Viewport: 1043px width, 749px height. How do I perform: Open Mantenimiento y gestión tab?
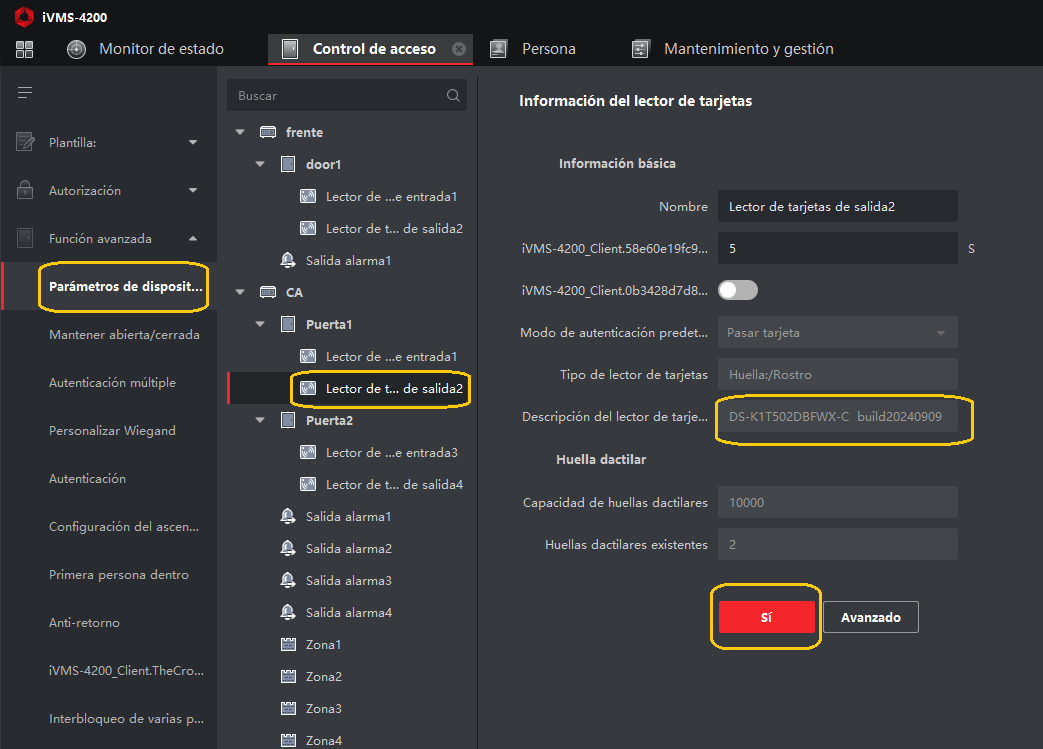(x=748, y=49)
